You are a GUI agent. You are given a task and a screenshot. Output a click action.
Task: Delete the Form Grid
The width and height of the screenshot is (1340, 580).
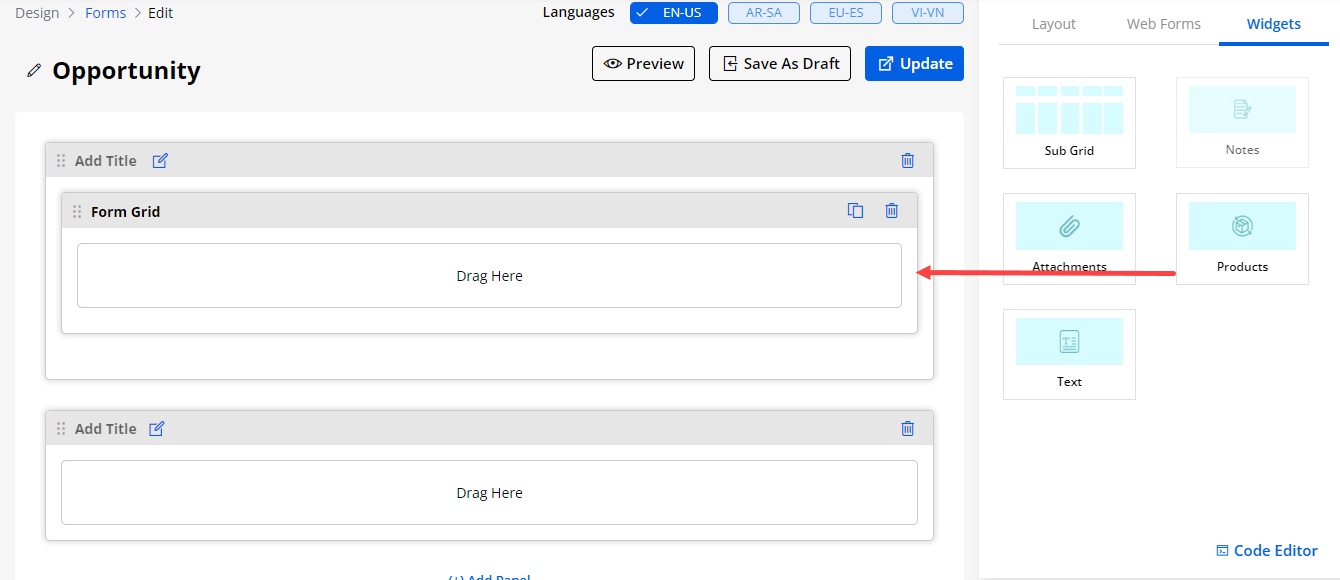pyautogui.click(x=891, y=211)
